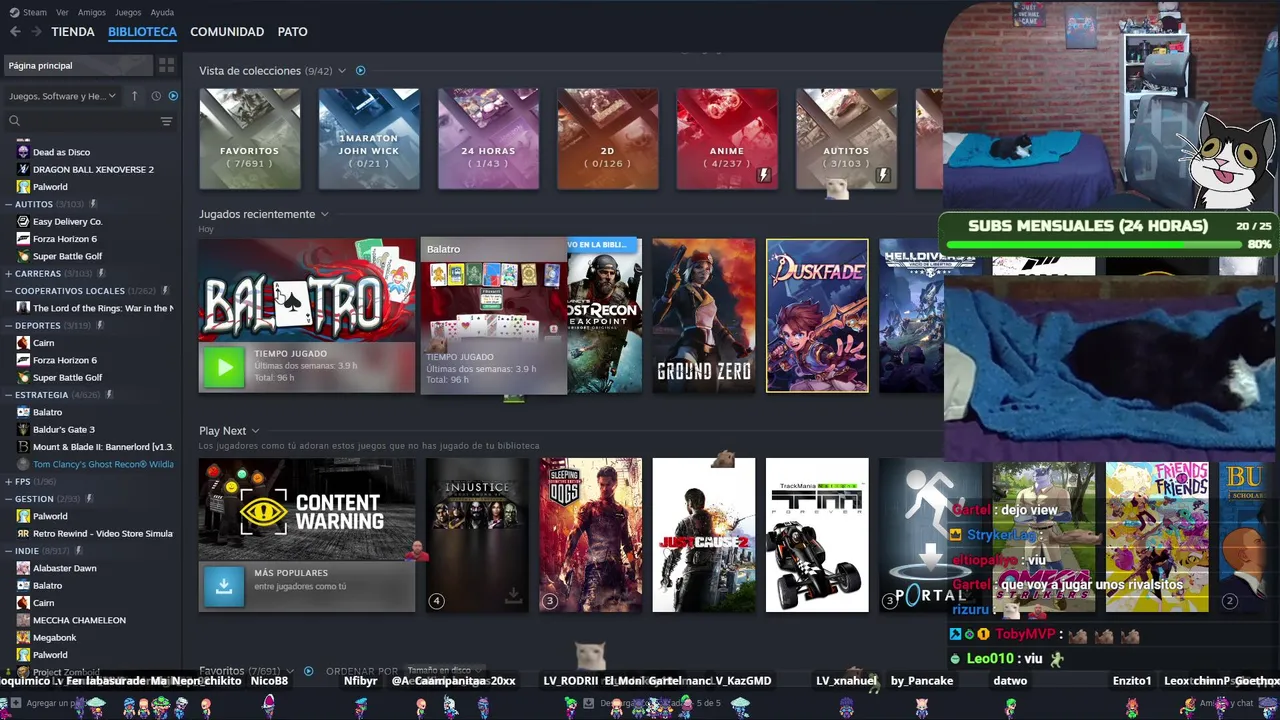Screen dimensions: 1280x720
Task: Open the 24 HORAS collection tile
Action: (x=488, y=139)
